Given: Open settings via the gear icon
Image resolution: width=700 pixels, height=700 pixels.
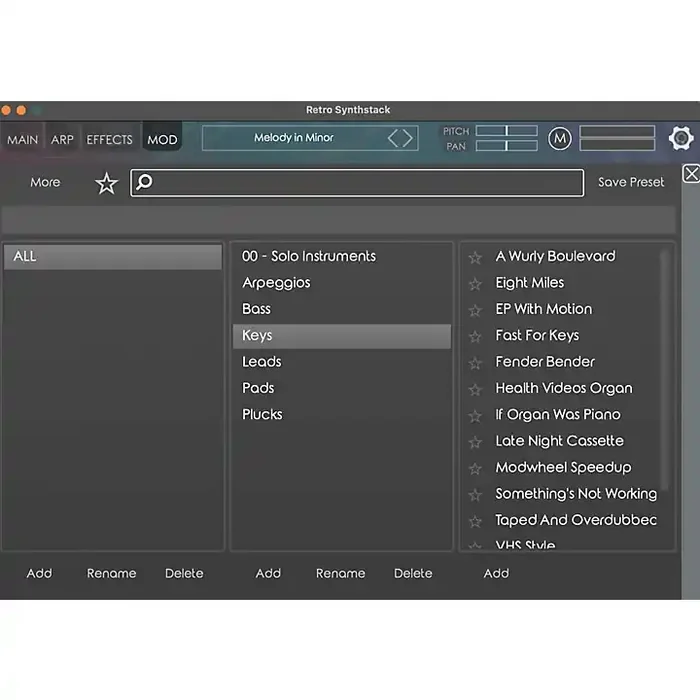Looking at the screenshot, I should tap(681, 138).
